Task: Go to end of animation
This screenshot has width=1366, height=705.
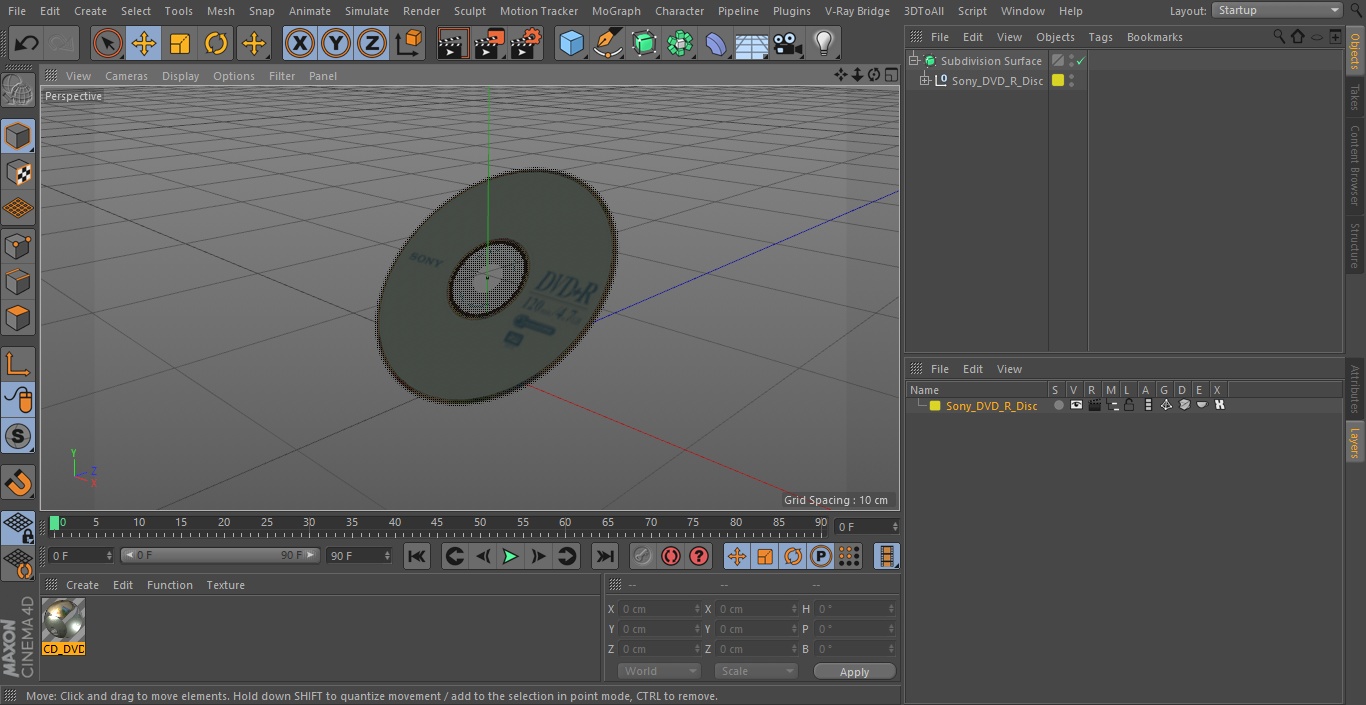Action: click(x=605, y=556)
